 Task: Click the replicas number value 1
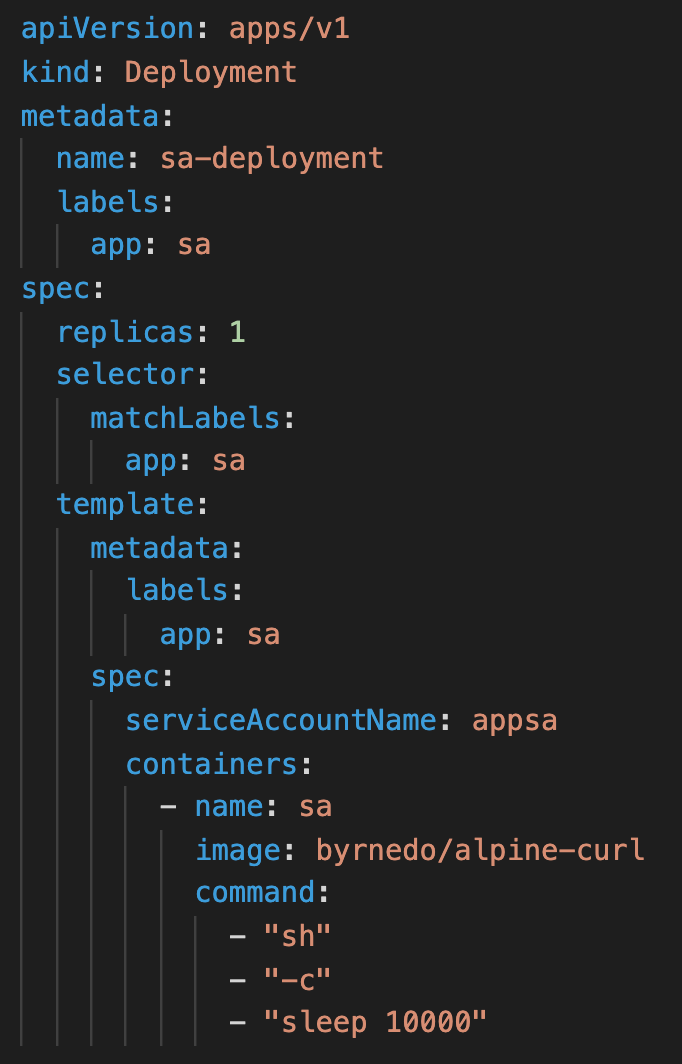click(x=237, y=331)
